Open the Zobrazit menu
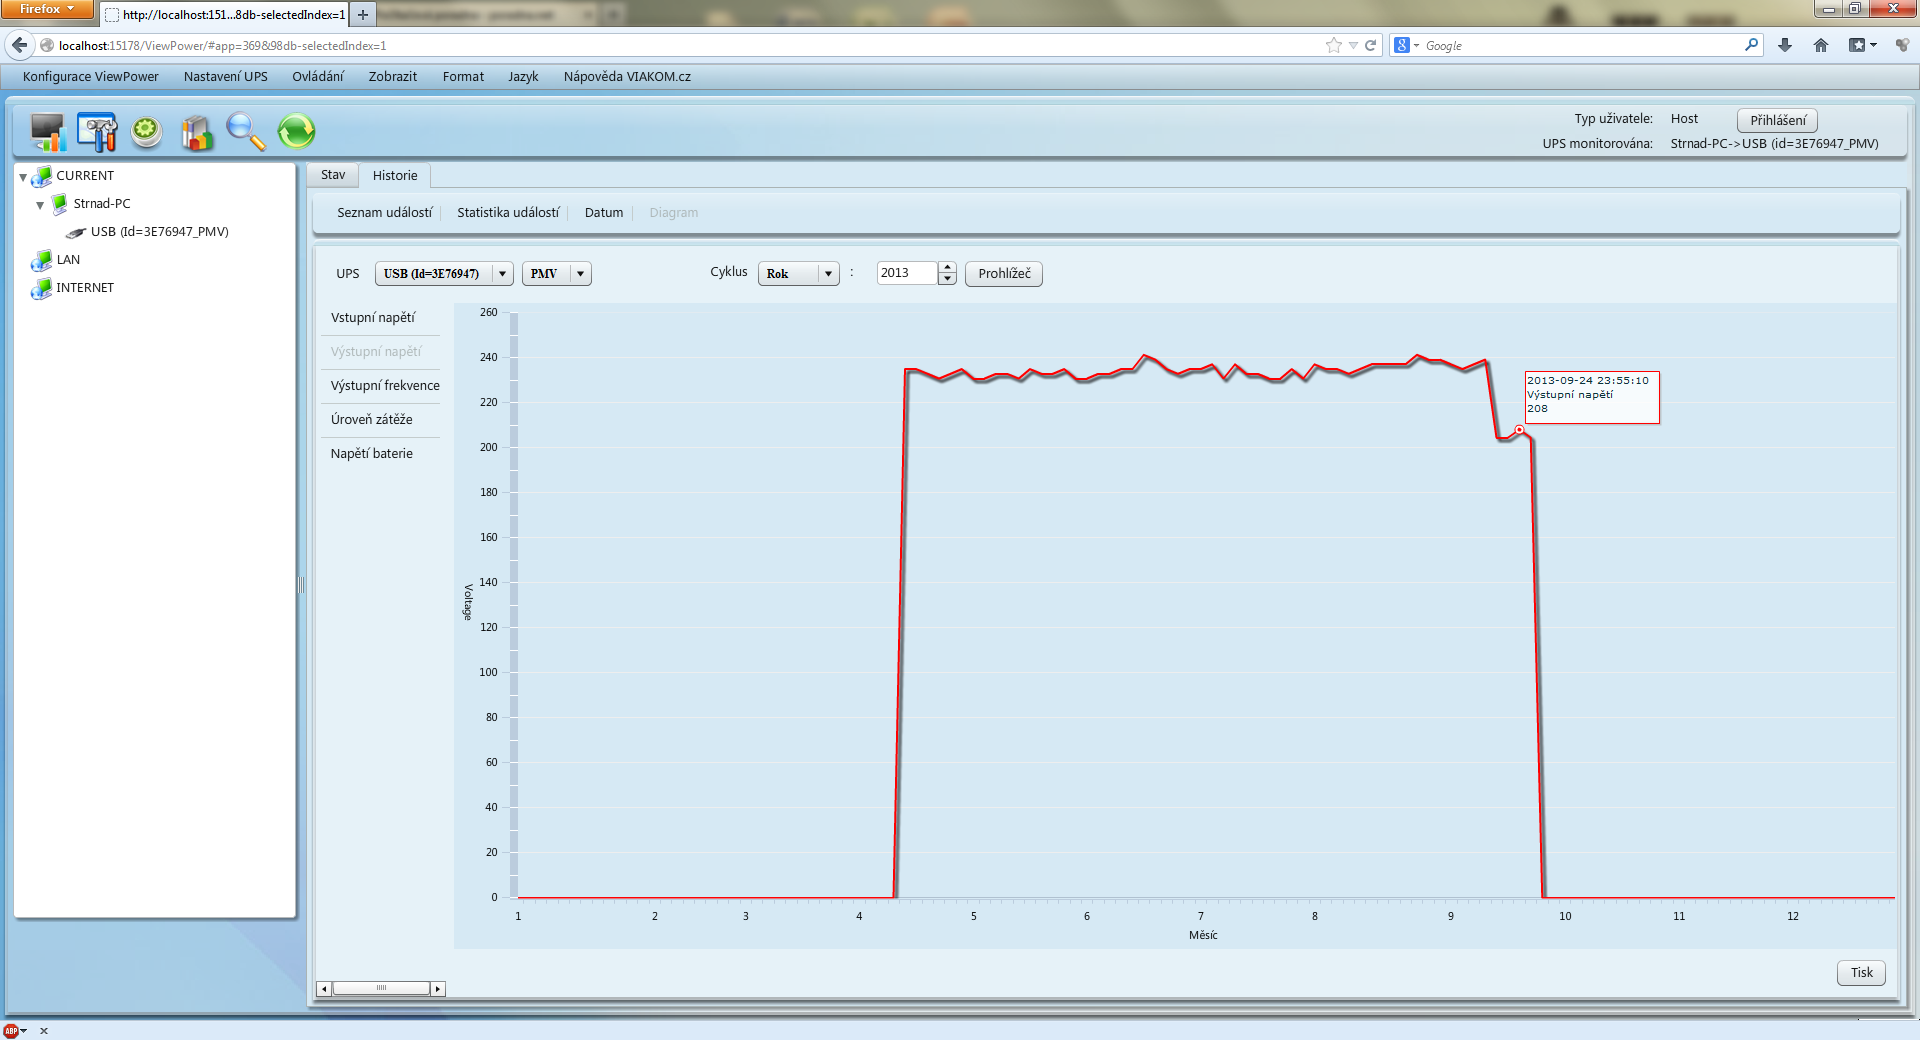Screen dimensions: 1920x1040 (x=393, y=77)
